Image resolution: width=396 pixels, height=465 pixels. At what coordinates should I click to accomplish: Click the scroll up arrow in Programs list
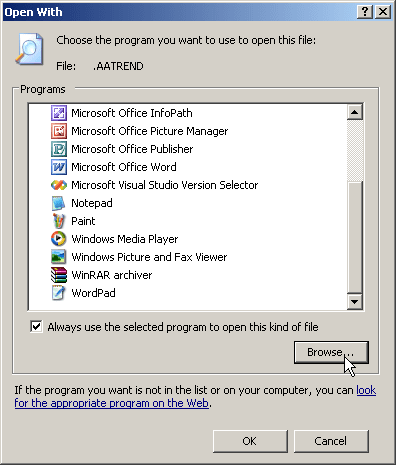(x=355, y=112)
